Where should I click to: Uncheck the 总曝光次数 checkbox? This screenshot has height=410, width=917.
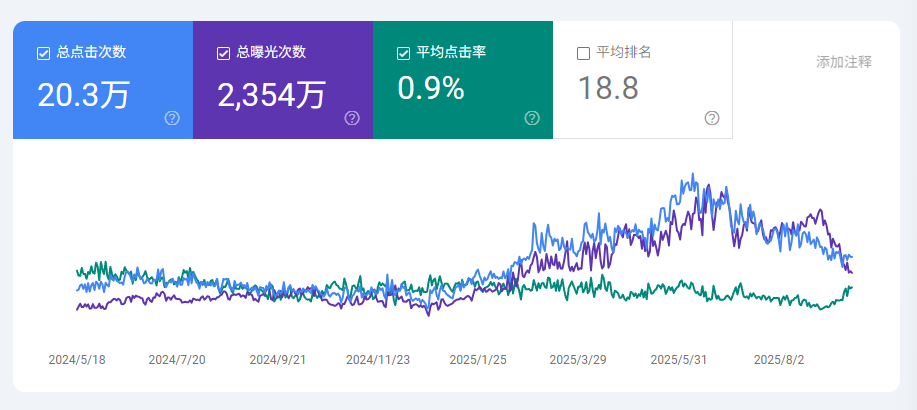pyautogui.click(x=223, y=53)
